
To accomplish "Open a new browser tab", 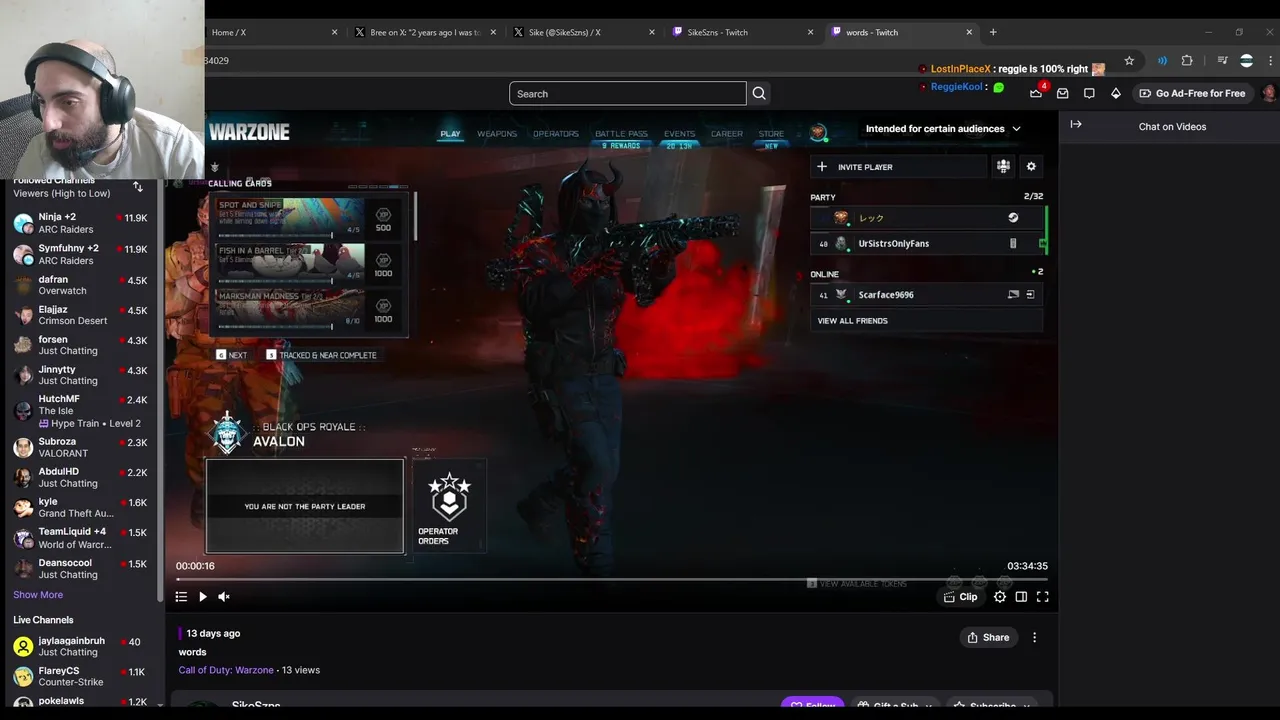I will (993, 32).
